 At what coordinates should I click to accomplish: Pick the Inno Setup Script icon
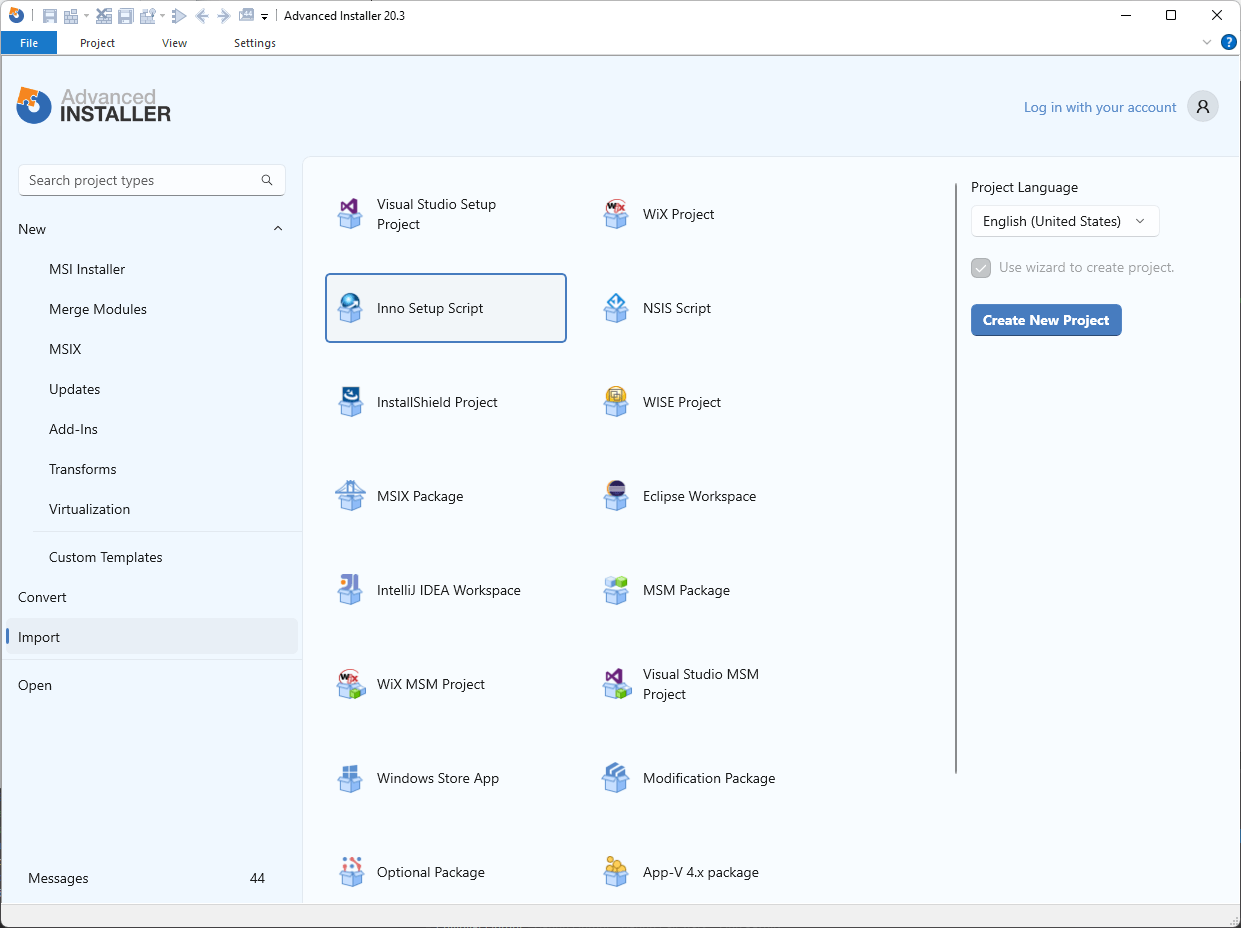pyautogui.click(x=349, y=308)
